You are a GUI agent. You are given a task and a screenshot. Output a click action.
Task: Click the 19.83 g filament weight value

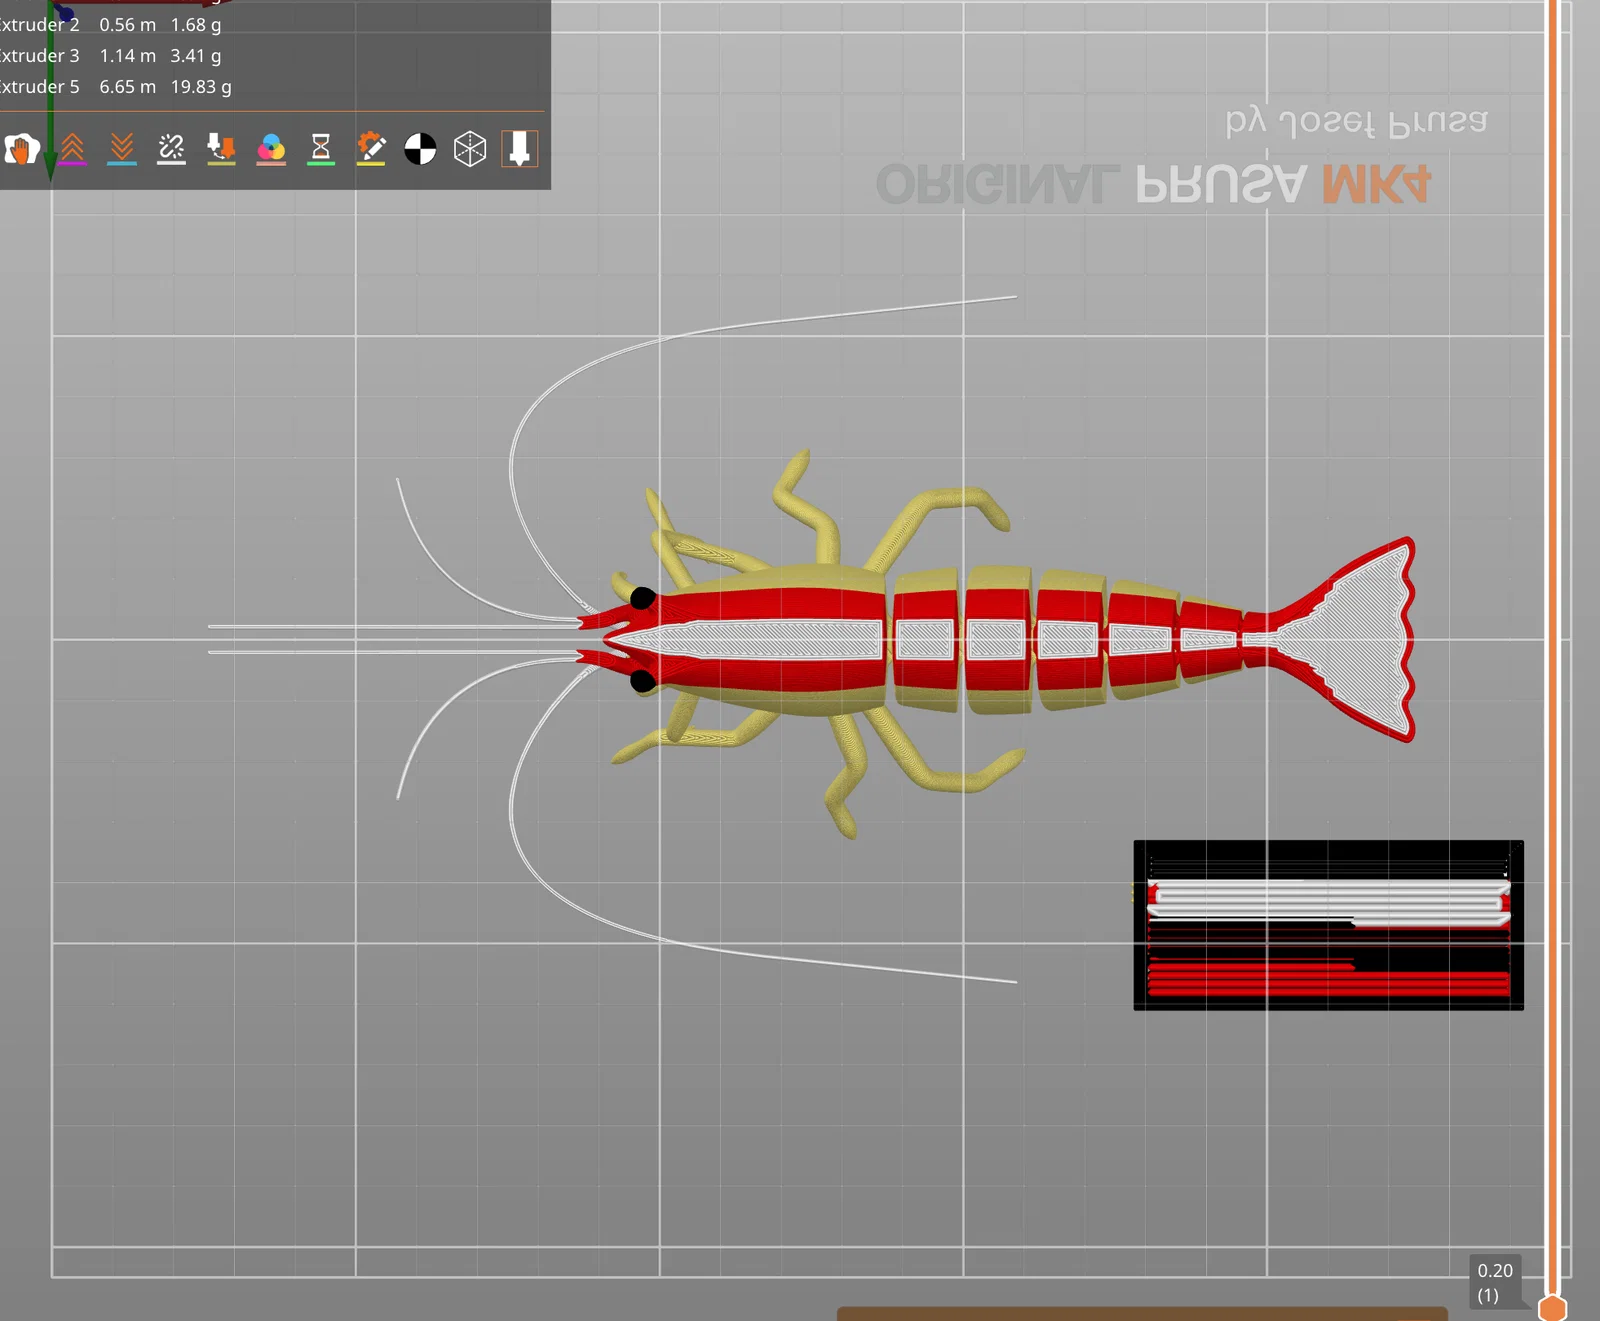201,87
